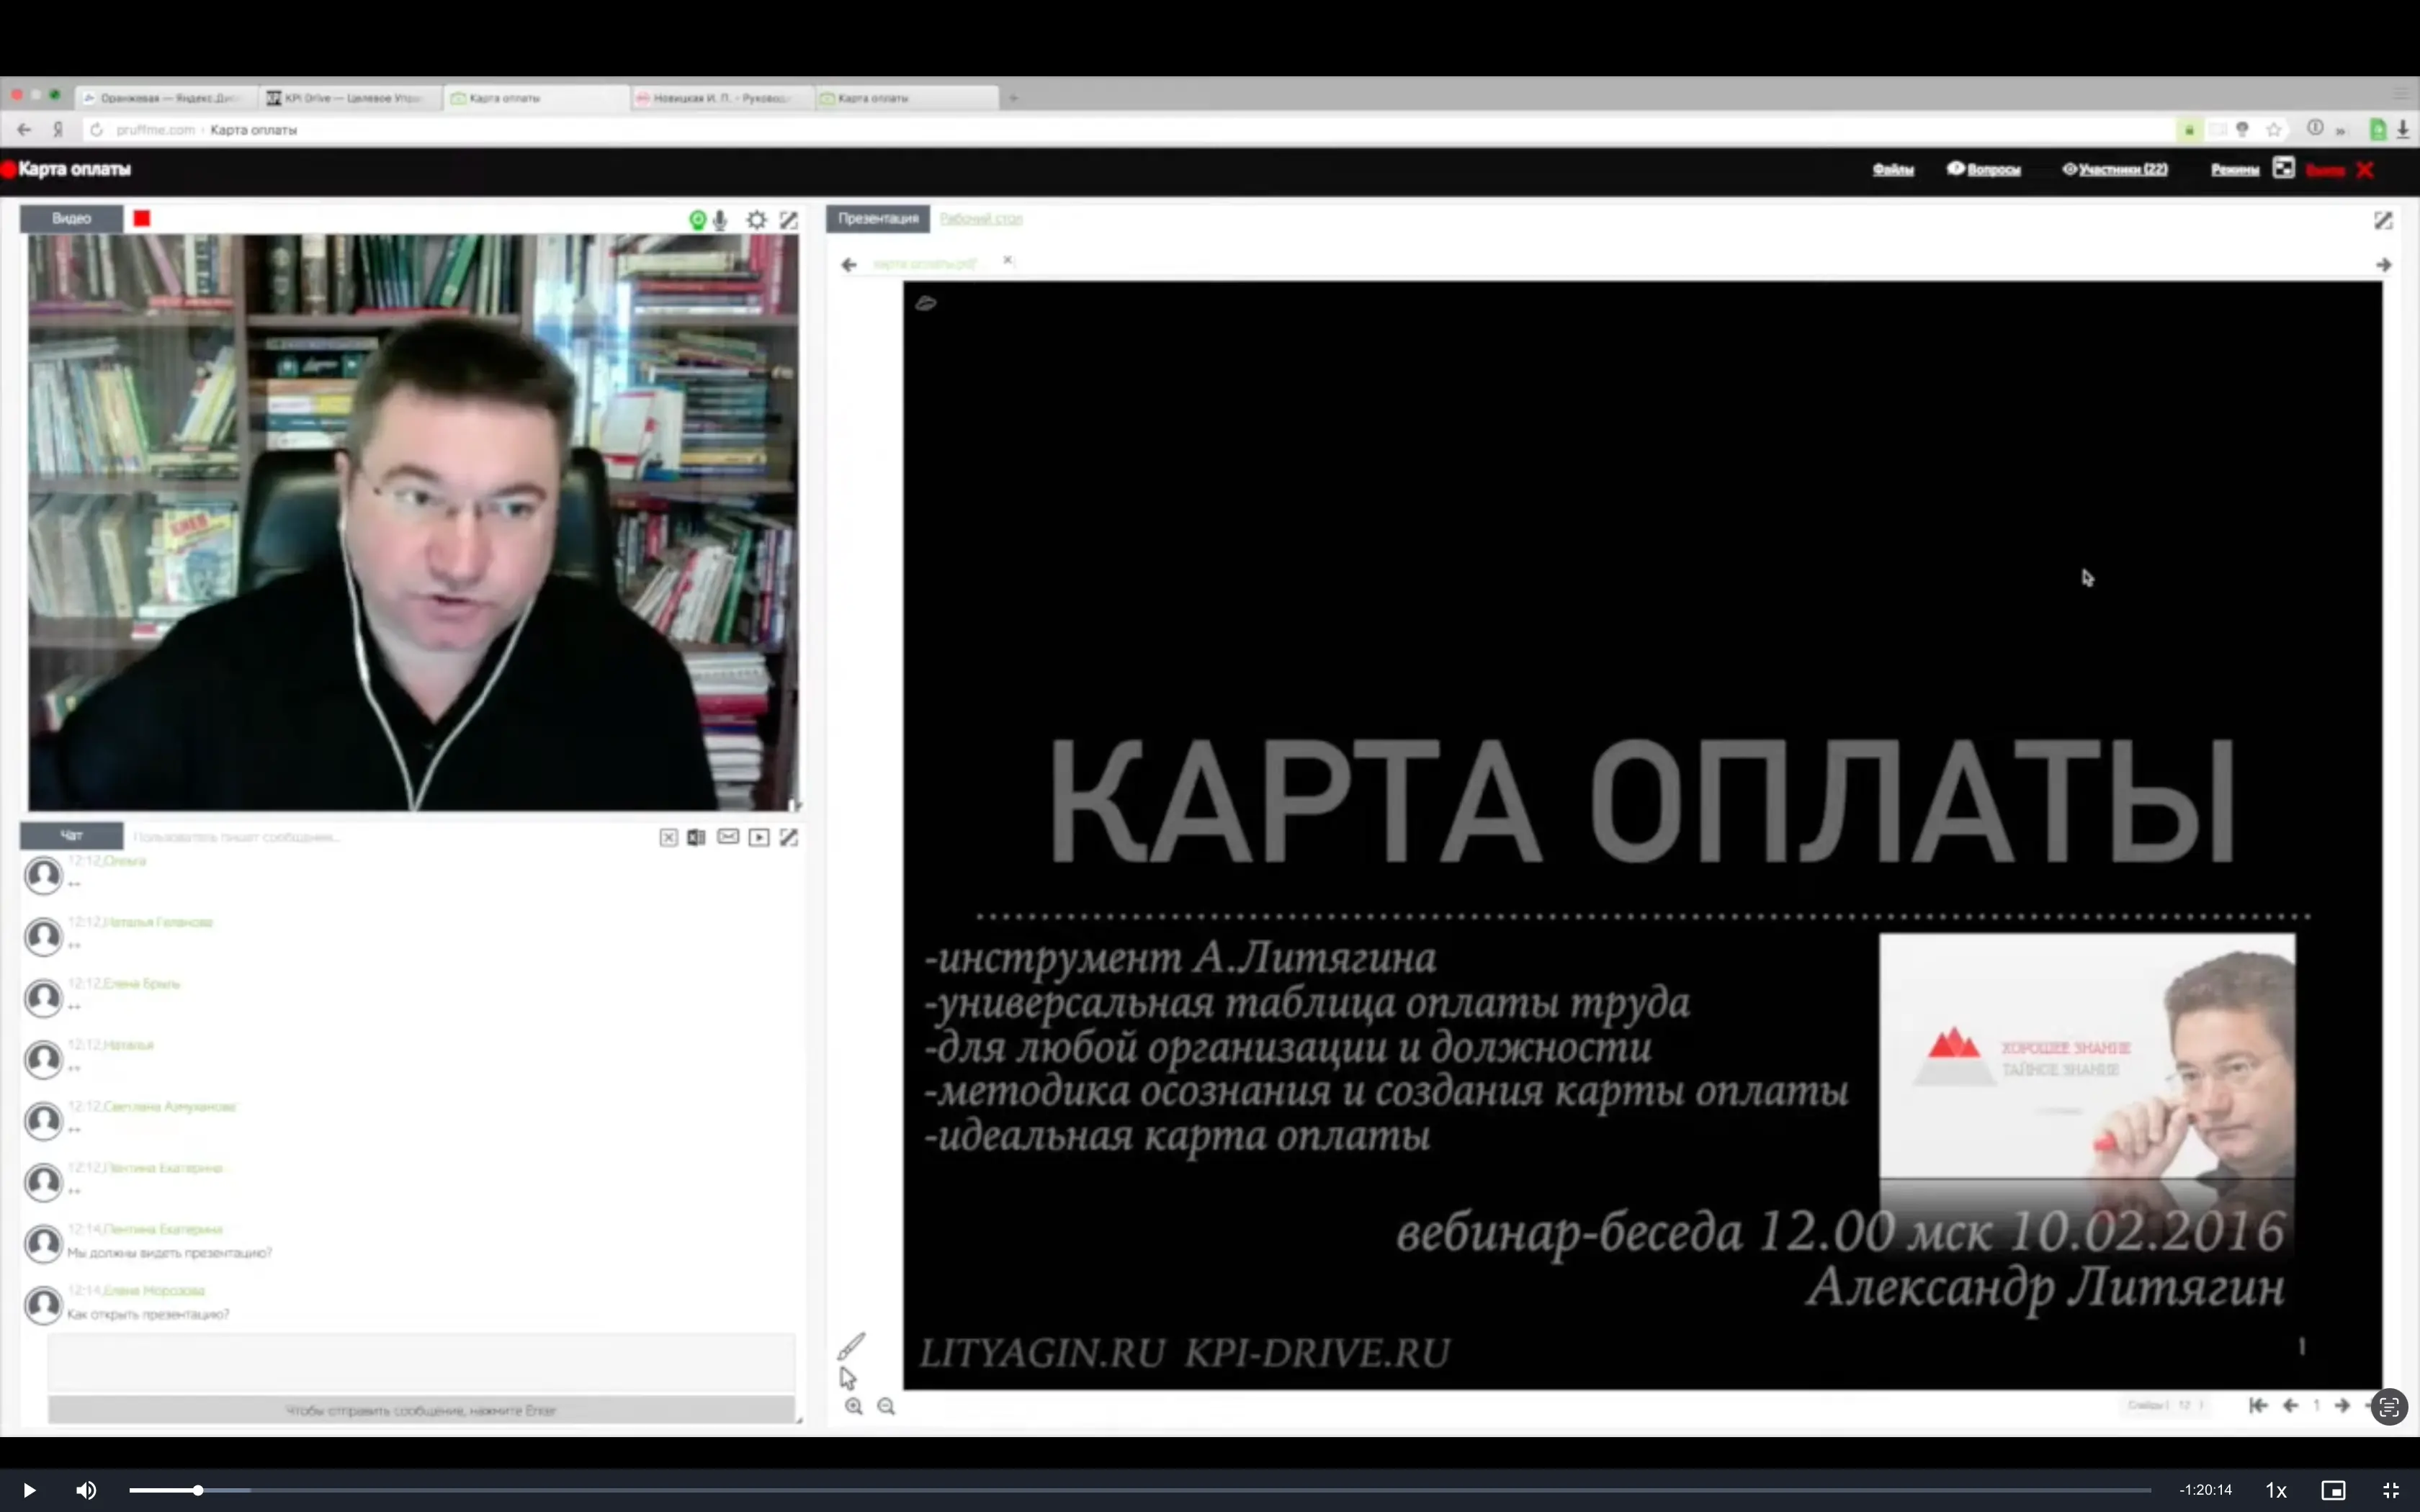This screenshot has height=1512, width=2420.
Task: Go to next slide arrow
Action: 2342,1405
